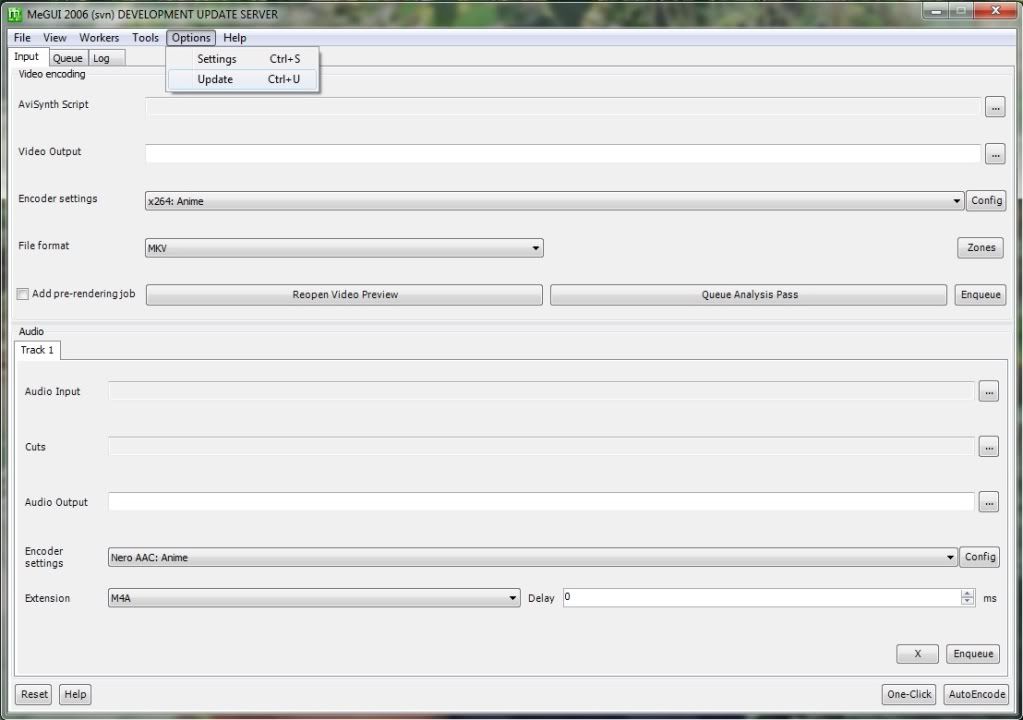Open the Help menu
This screenshot has width=1023, height=720.
click(235, 38)
